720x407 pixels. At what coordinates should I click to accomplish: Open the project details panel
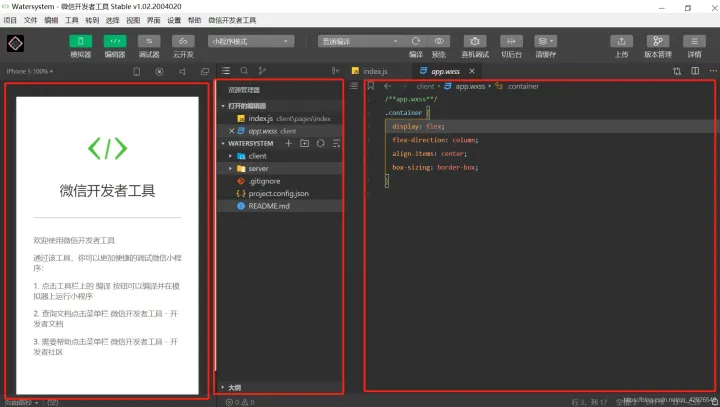point(694,41)
